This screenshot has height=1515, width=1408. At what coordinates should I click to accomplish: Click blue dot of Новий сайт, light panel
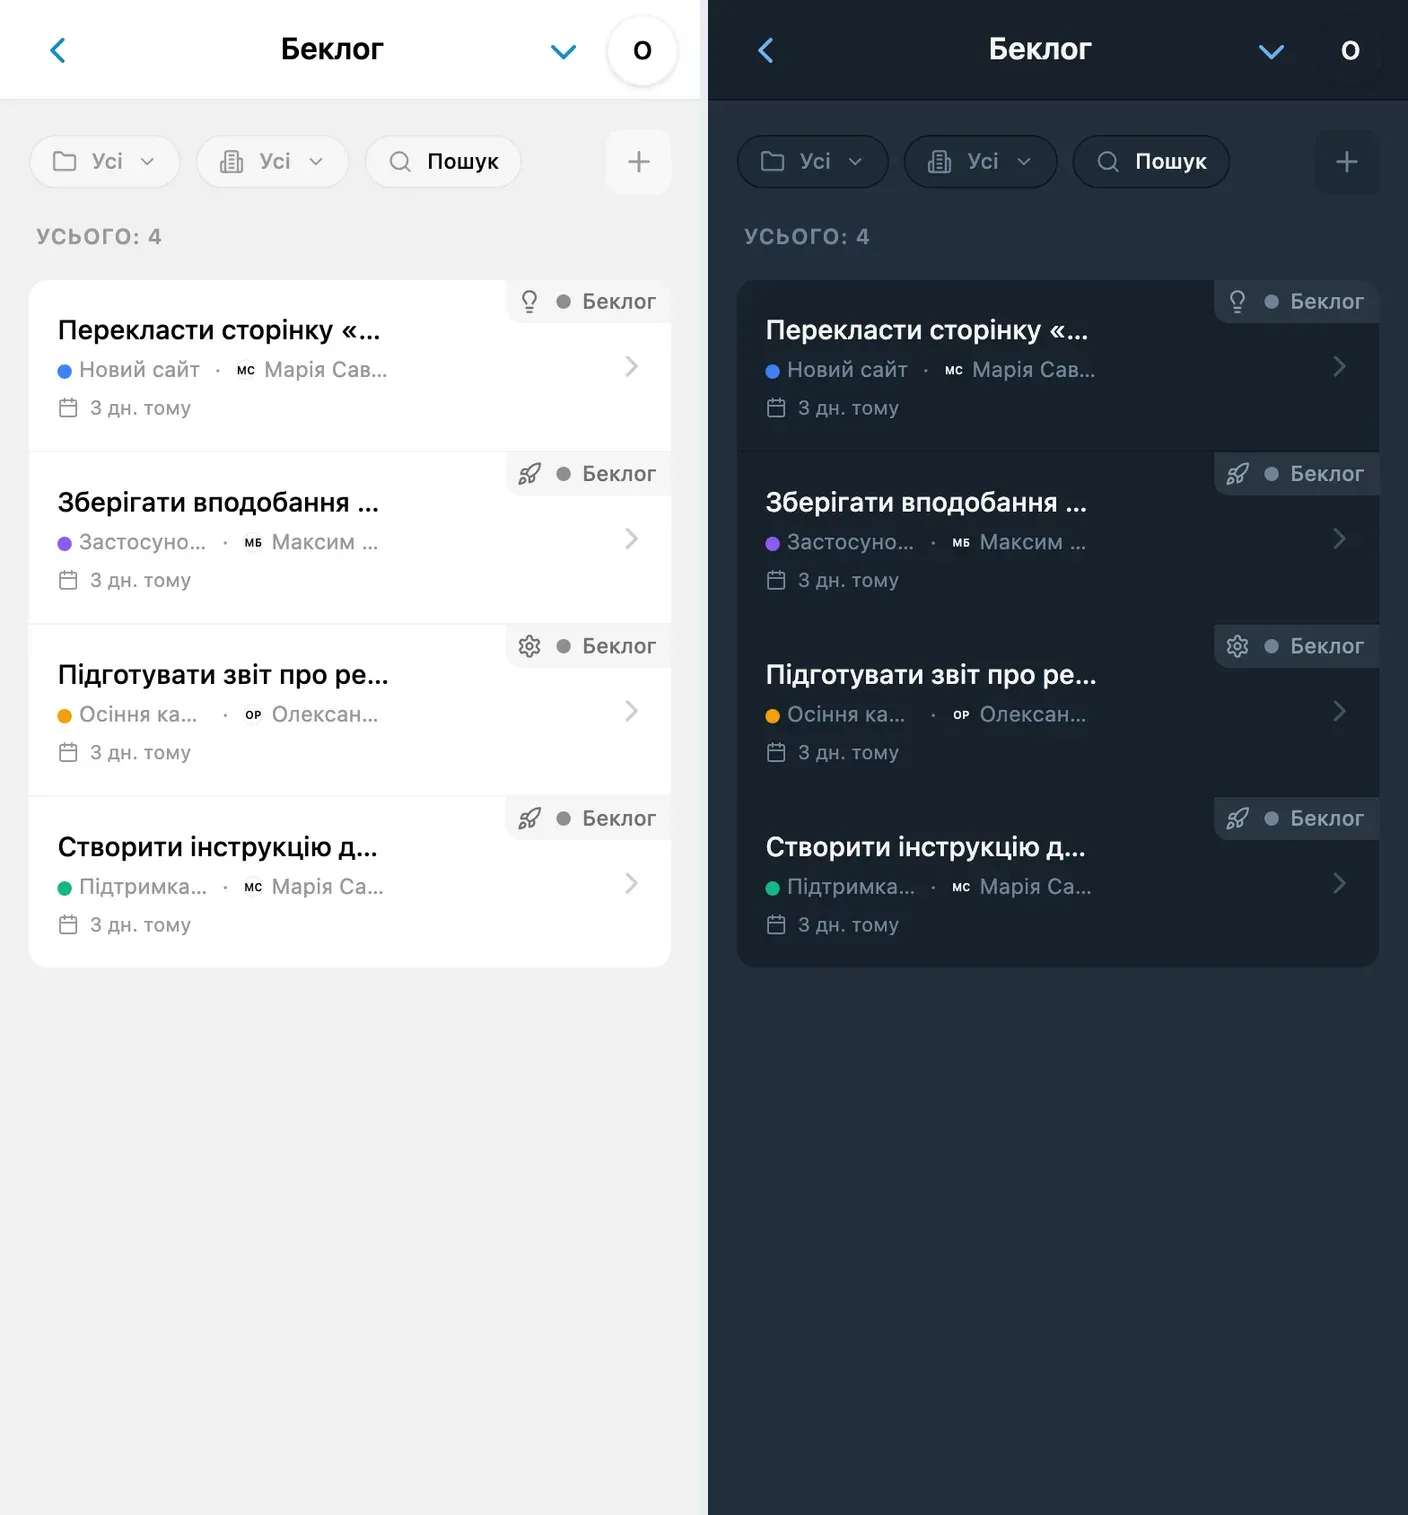pyautogui.click(x=65, y=371)
